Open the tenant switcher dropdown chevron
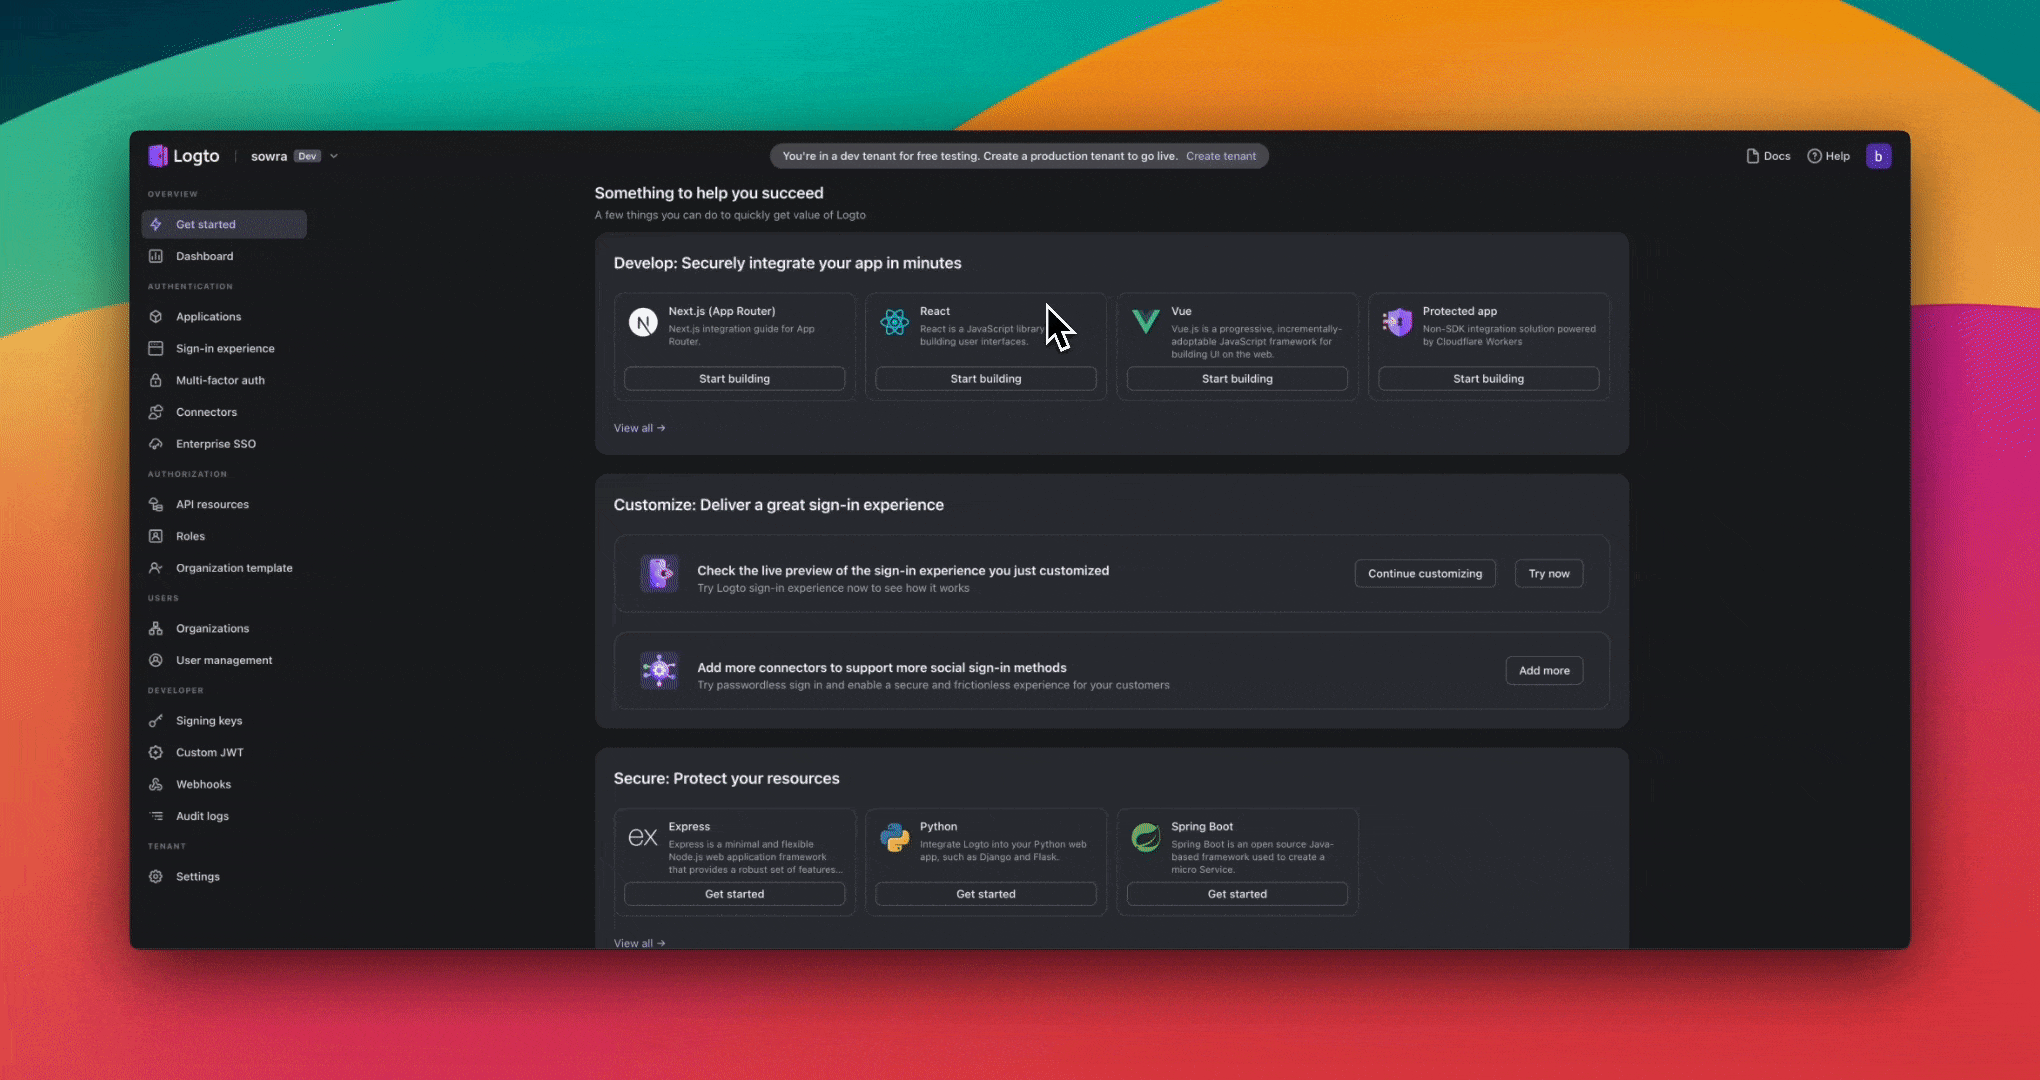Screen dimensions: 2040x1080 coord(334,156)
